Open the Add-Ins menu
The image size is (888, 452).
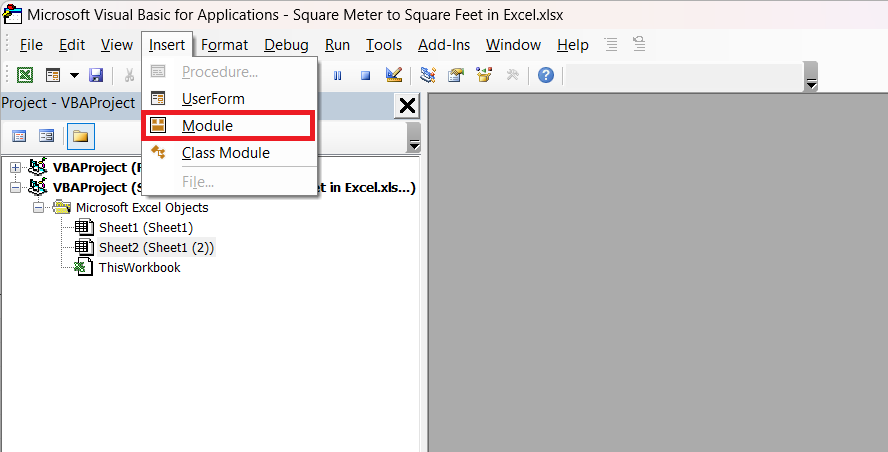444,45
